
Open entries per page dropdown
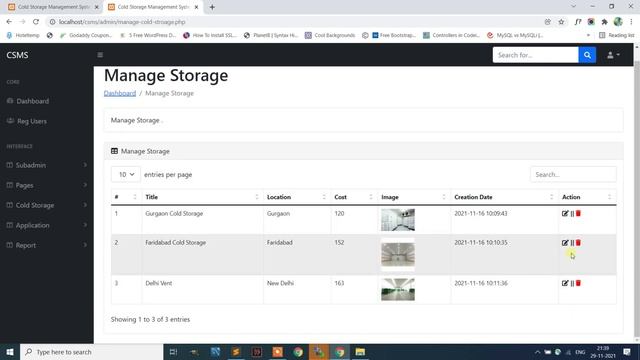[x=126, y=174]
